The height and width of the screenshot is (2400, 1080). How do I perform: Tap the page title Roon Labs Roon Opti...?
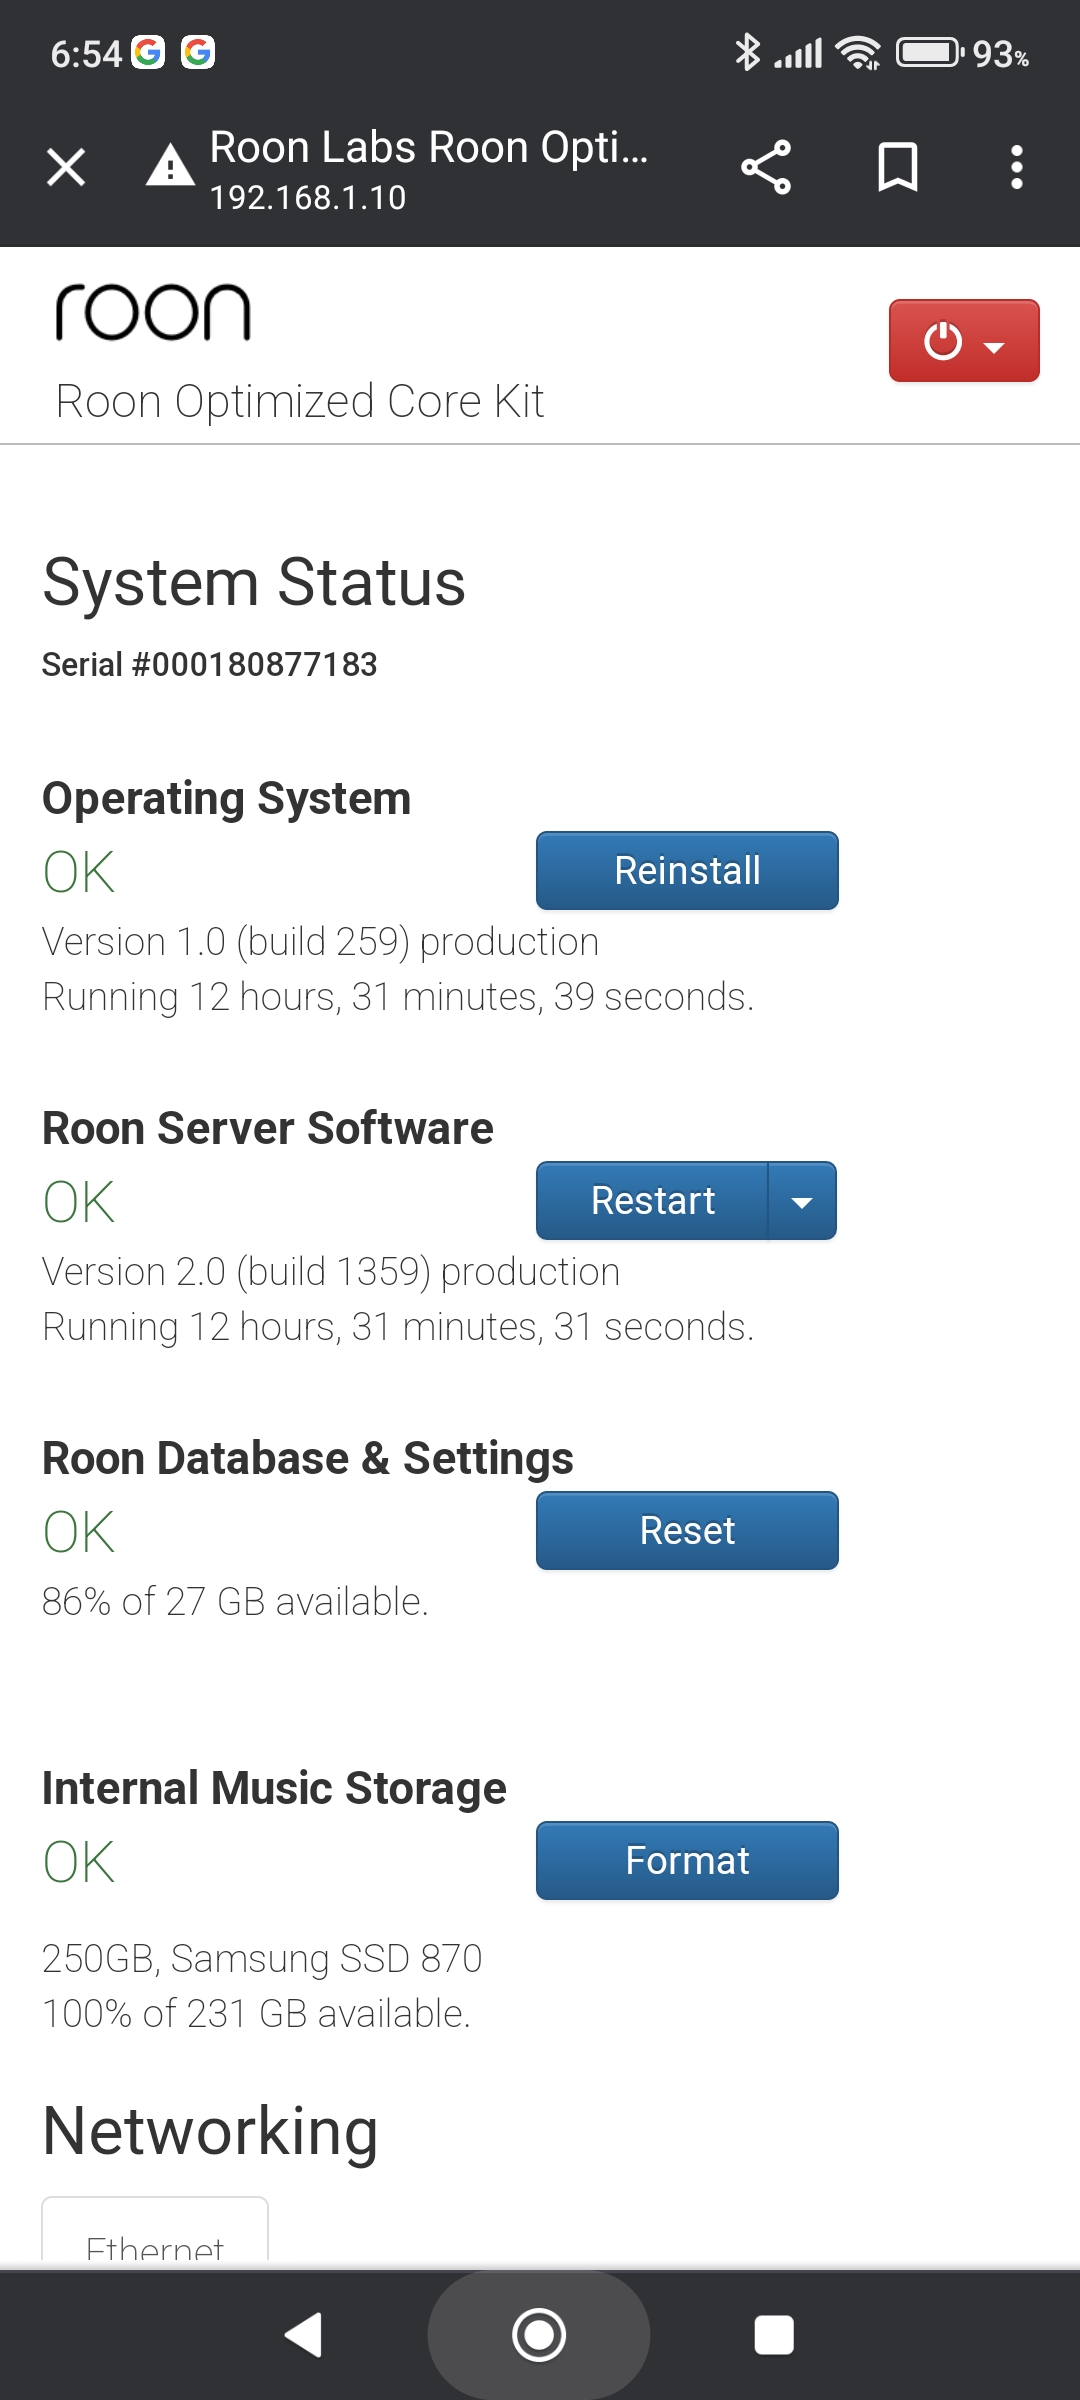pyautogui.click(x=429, y=148)
